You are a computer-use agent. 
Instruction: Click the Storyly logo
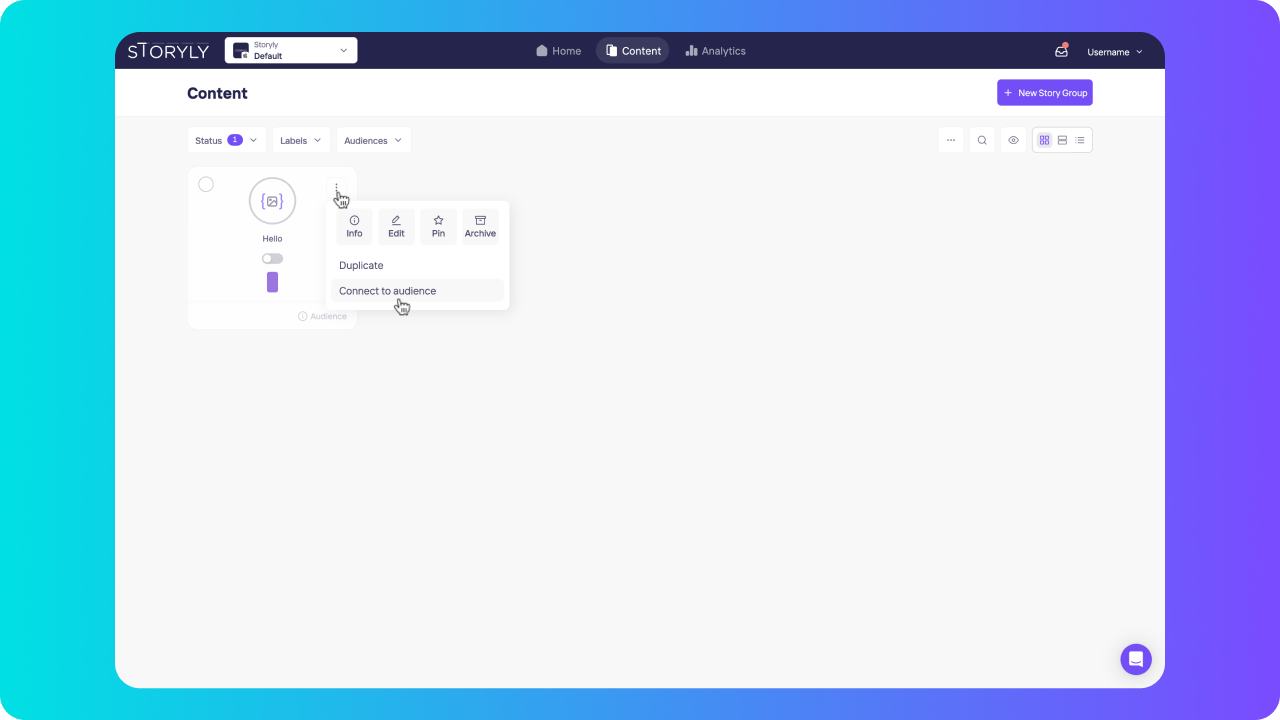click(x=168, y=51)
